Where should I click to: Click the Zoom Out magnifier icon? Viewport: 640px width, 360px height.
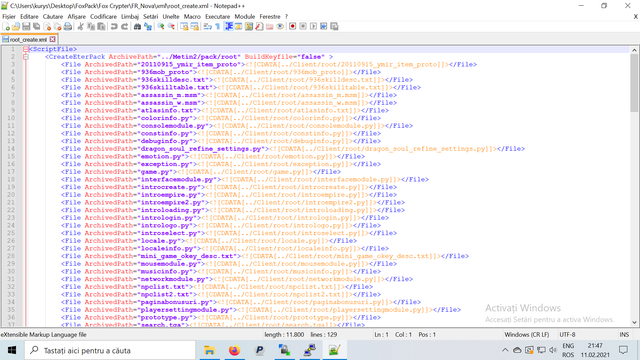click(171, 27)
